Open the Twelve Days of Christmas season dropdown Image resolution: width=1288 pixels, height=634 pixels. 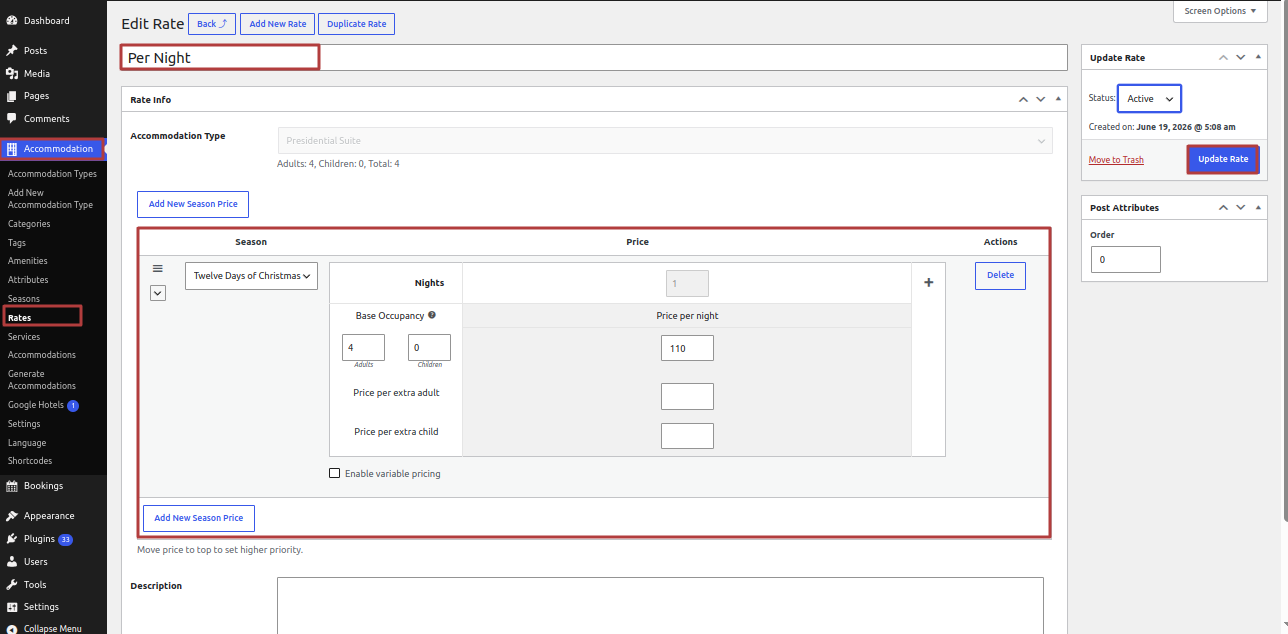tap(251, 276)
